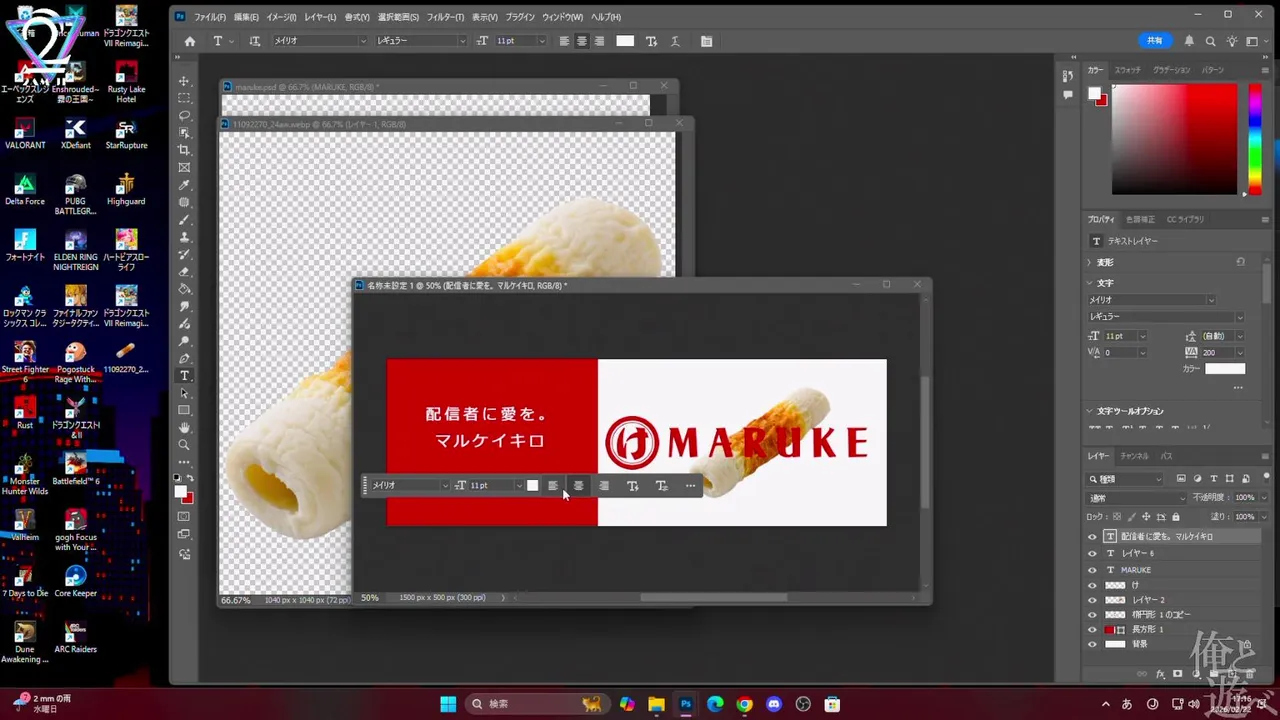Select the Eraser tool
1280x720 pixels.
click(184, 271)
